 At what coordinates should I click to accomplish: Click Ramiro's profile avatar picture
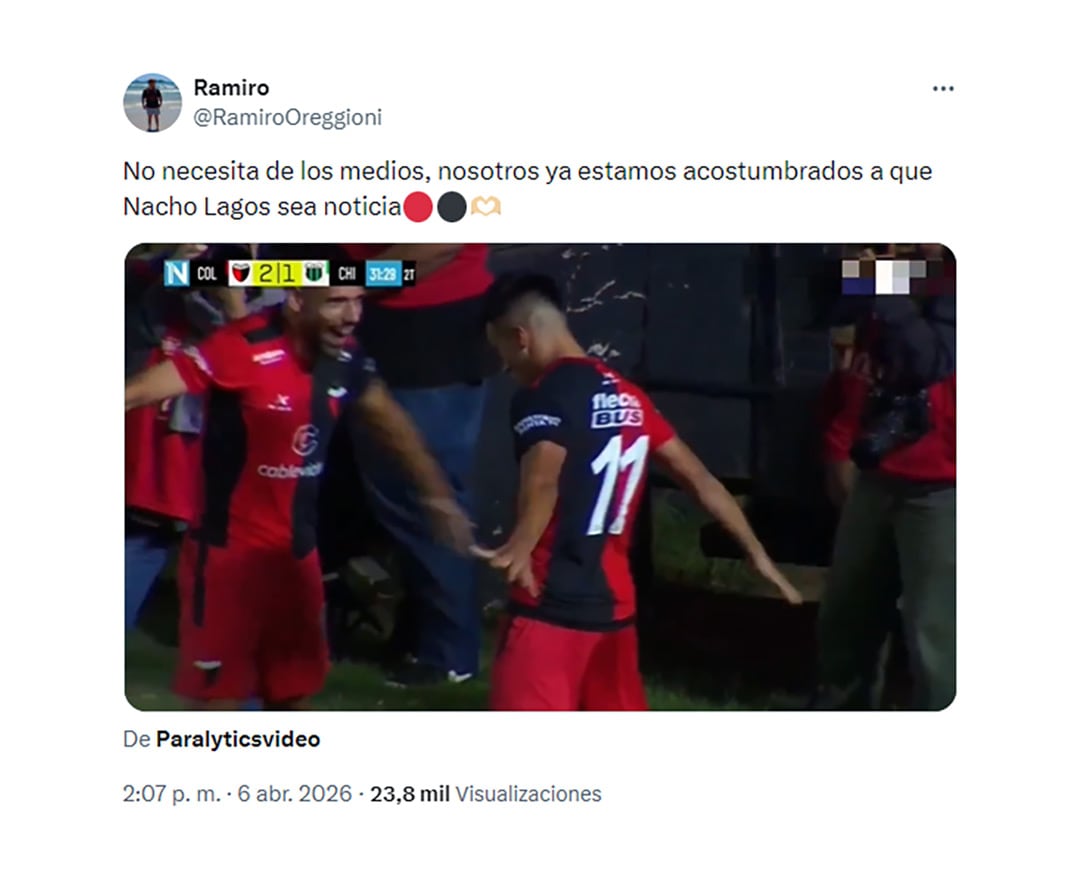click(x=152, y=103)
